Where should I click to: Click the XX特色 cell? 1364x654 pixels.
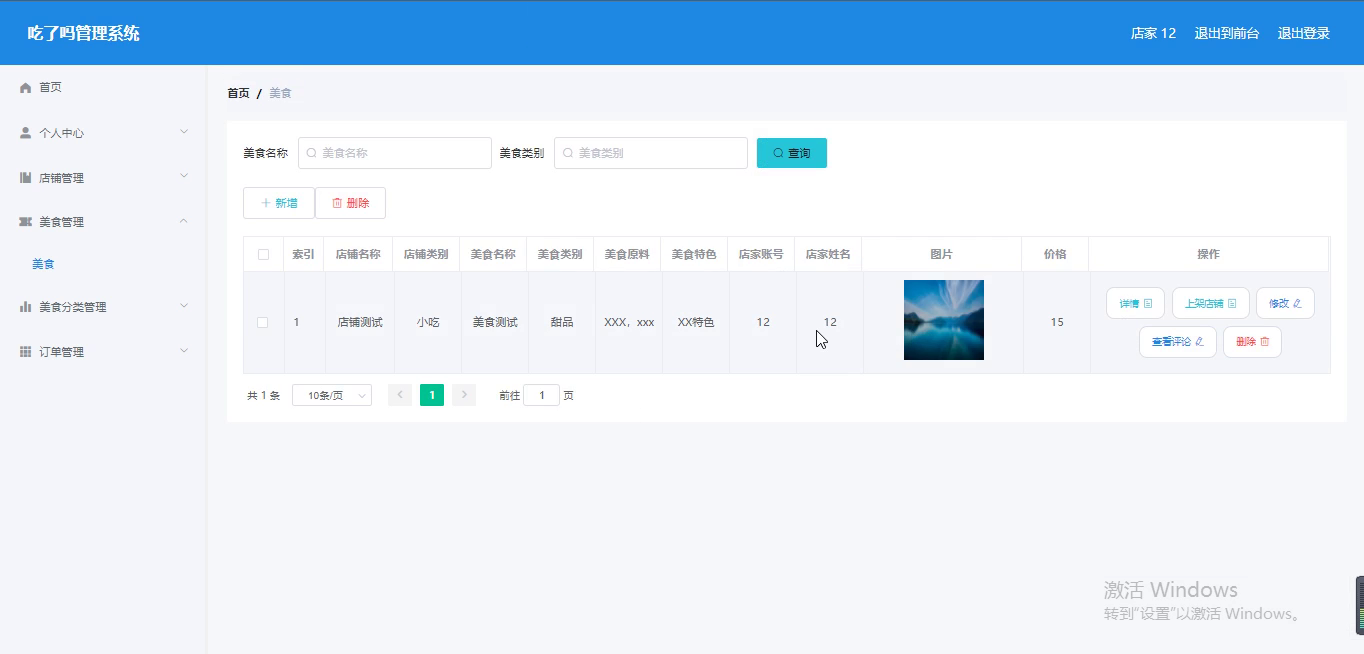(x=696, y=322)
